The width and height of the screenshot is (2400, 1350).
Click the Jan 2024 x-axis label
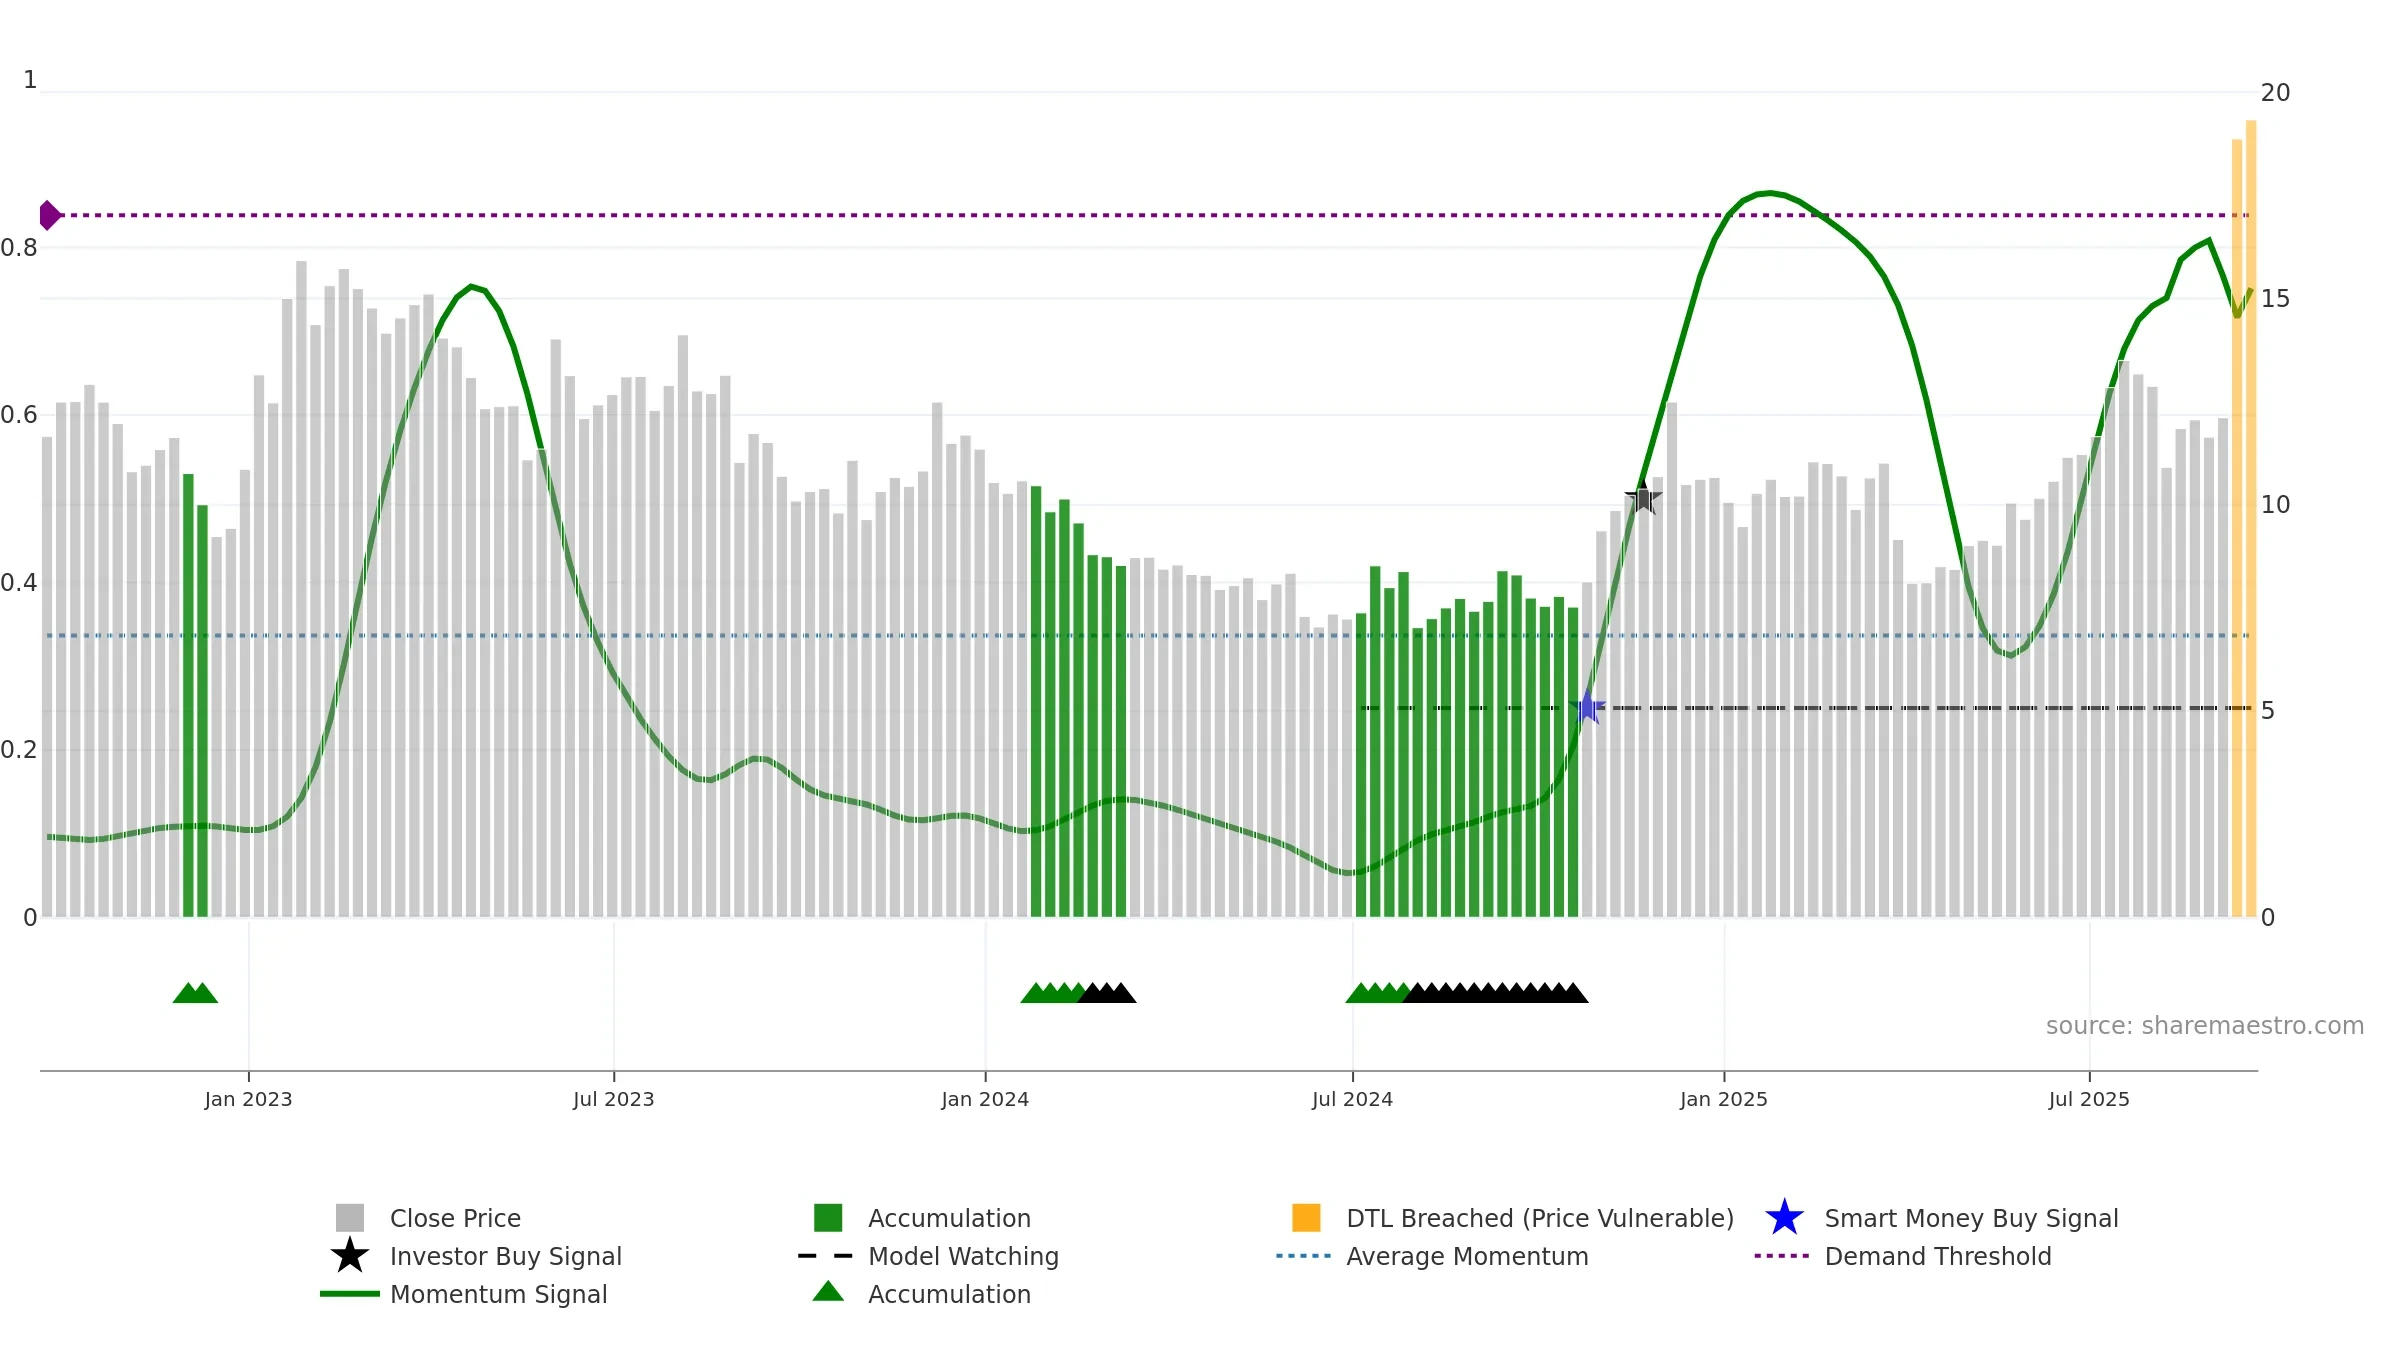(985, 1100)
